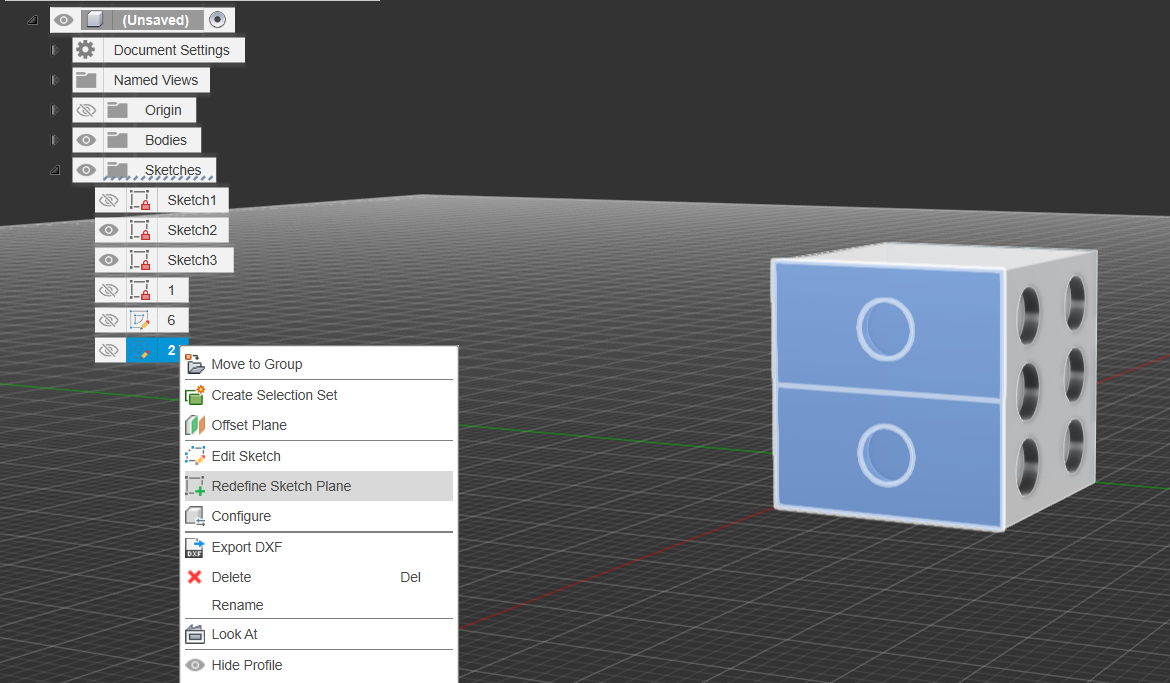Expand the Document Settings node
The width and height of the screenshot is (1170, 683).
click(x=56, y=50)
